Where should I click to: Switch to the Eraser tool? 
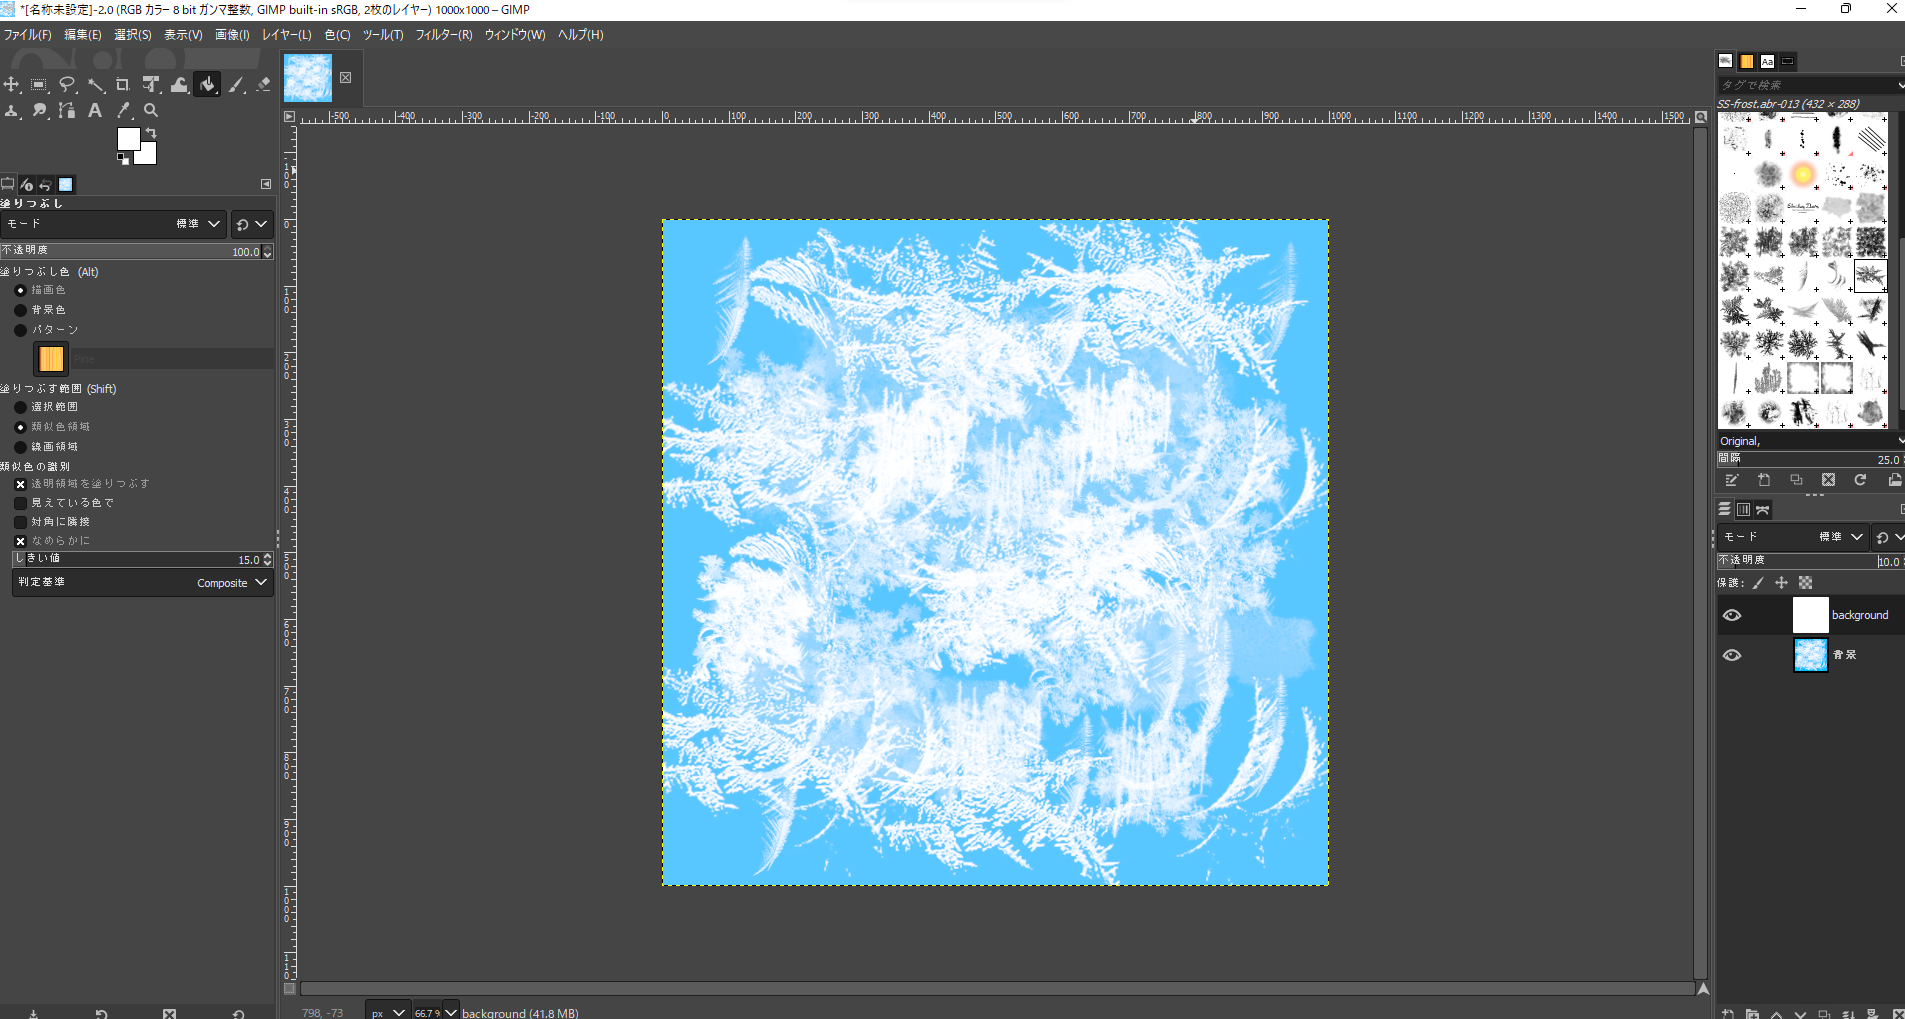coord(263,85)
